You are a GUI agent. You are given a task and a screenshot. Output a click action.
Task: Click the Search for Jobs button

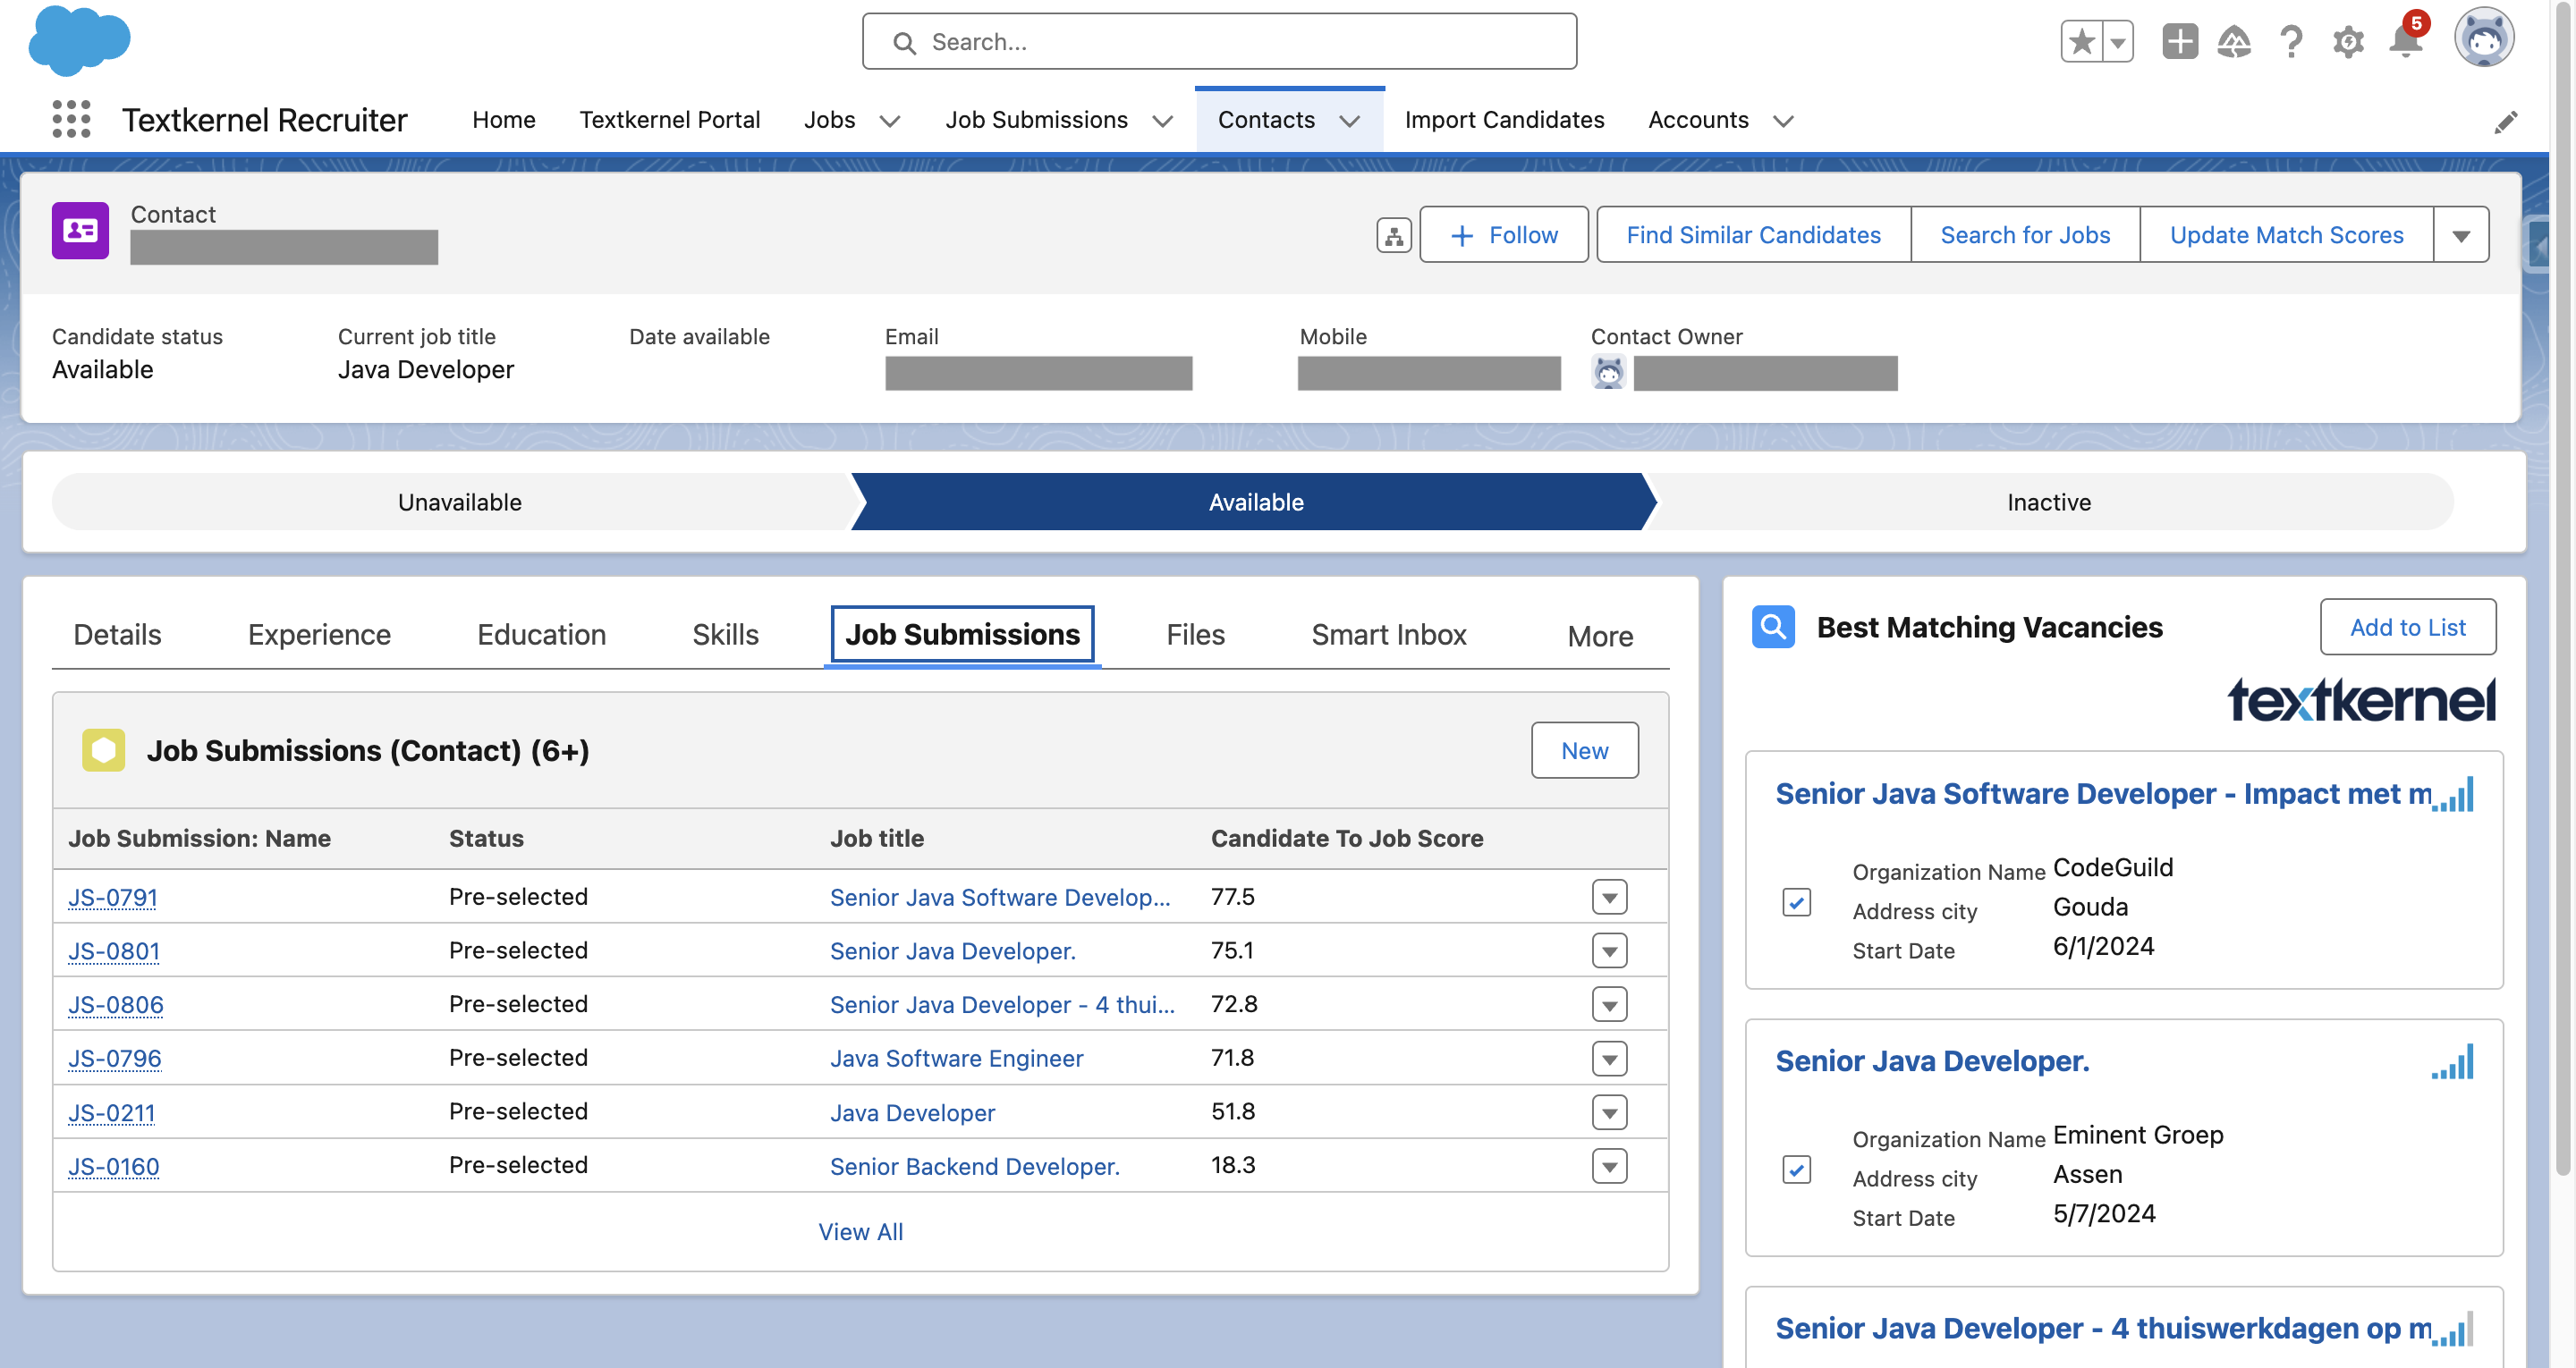tap(2025, 235)
